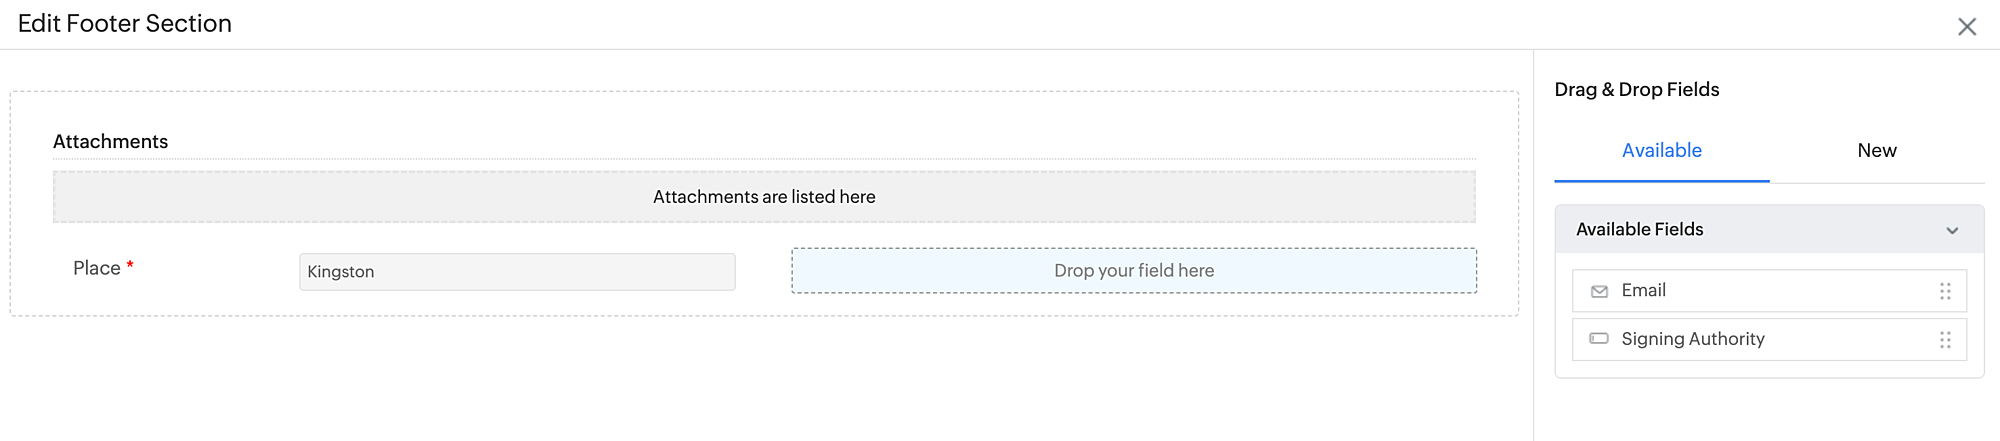The image size is (2000, 441).
Task: Click empty space below the Signing Authority field
Action: (1768, 410)
